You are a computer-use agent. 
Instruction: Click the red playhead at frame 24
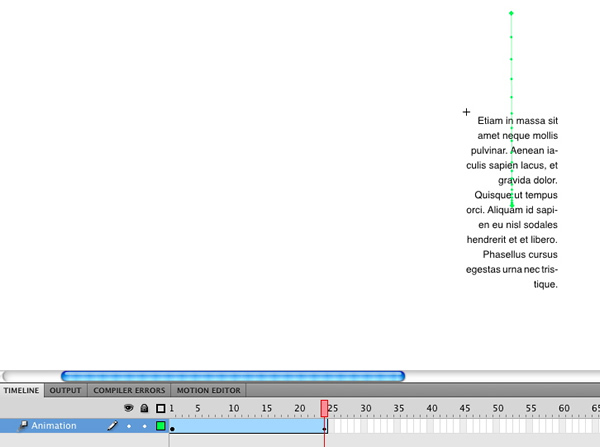pos(324,408)
